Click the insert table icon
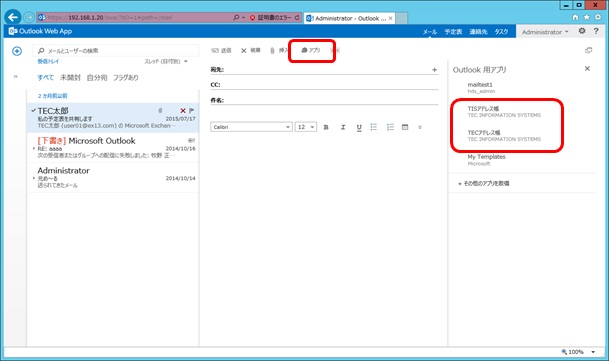Viewport: 609px width, 361px height. point(405,127)
